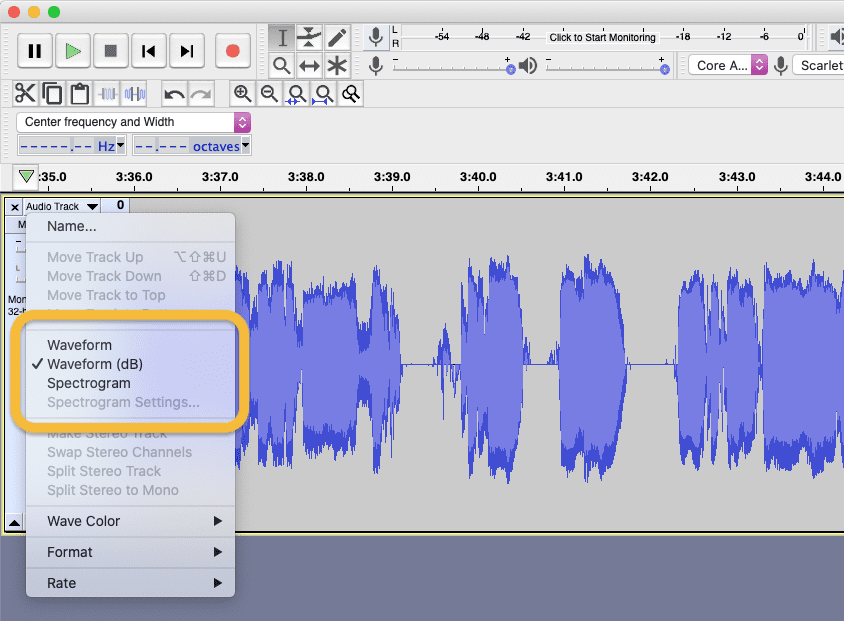The width and height of the screenshot is (844, 621).
Task: Click the Zoom In magnifier icon
Action: click(x=243, y=93)
